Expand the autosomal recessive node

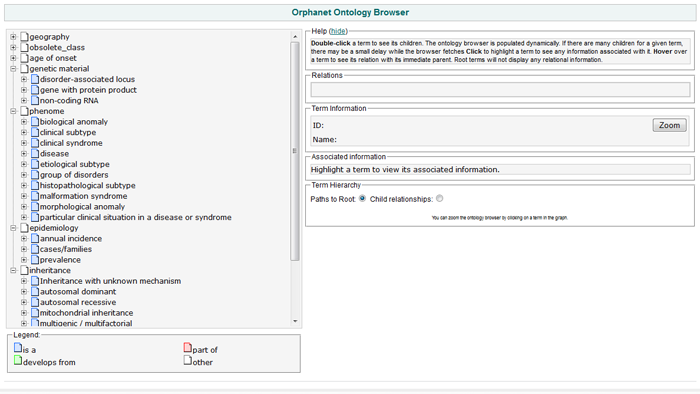click(x=24, y=302)
